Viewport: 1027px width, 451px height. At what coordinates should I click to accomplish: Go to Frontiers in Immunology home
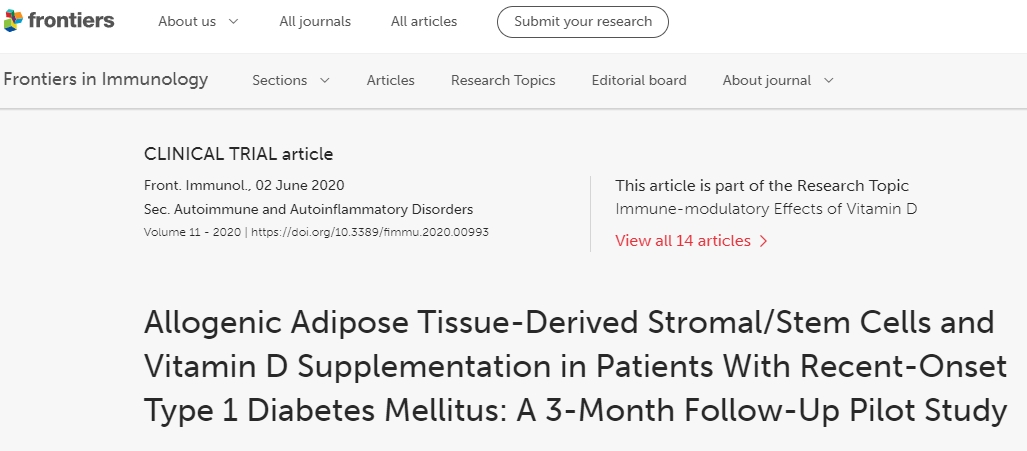[106, 80]
